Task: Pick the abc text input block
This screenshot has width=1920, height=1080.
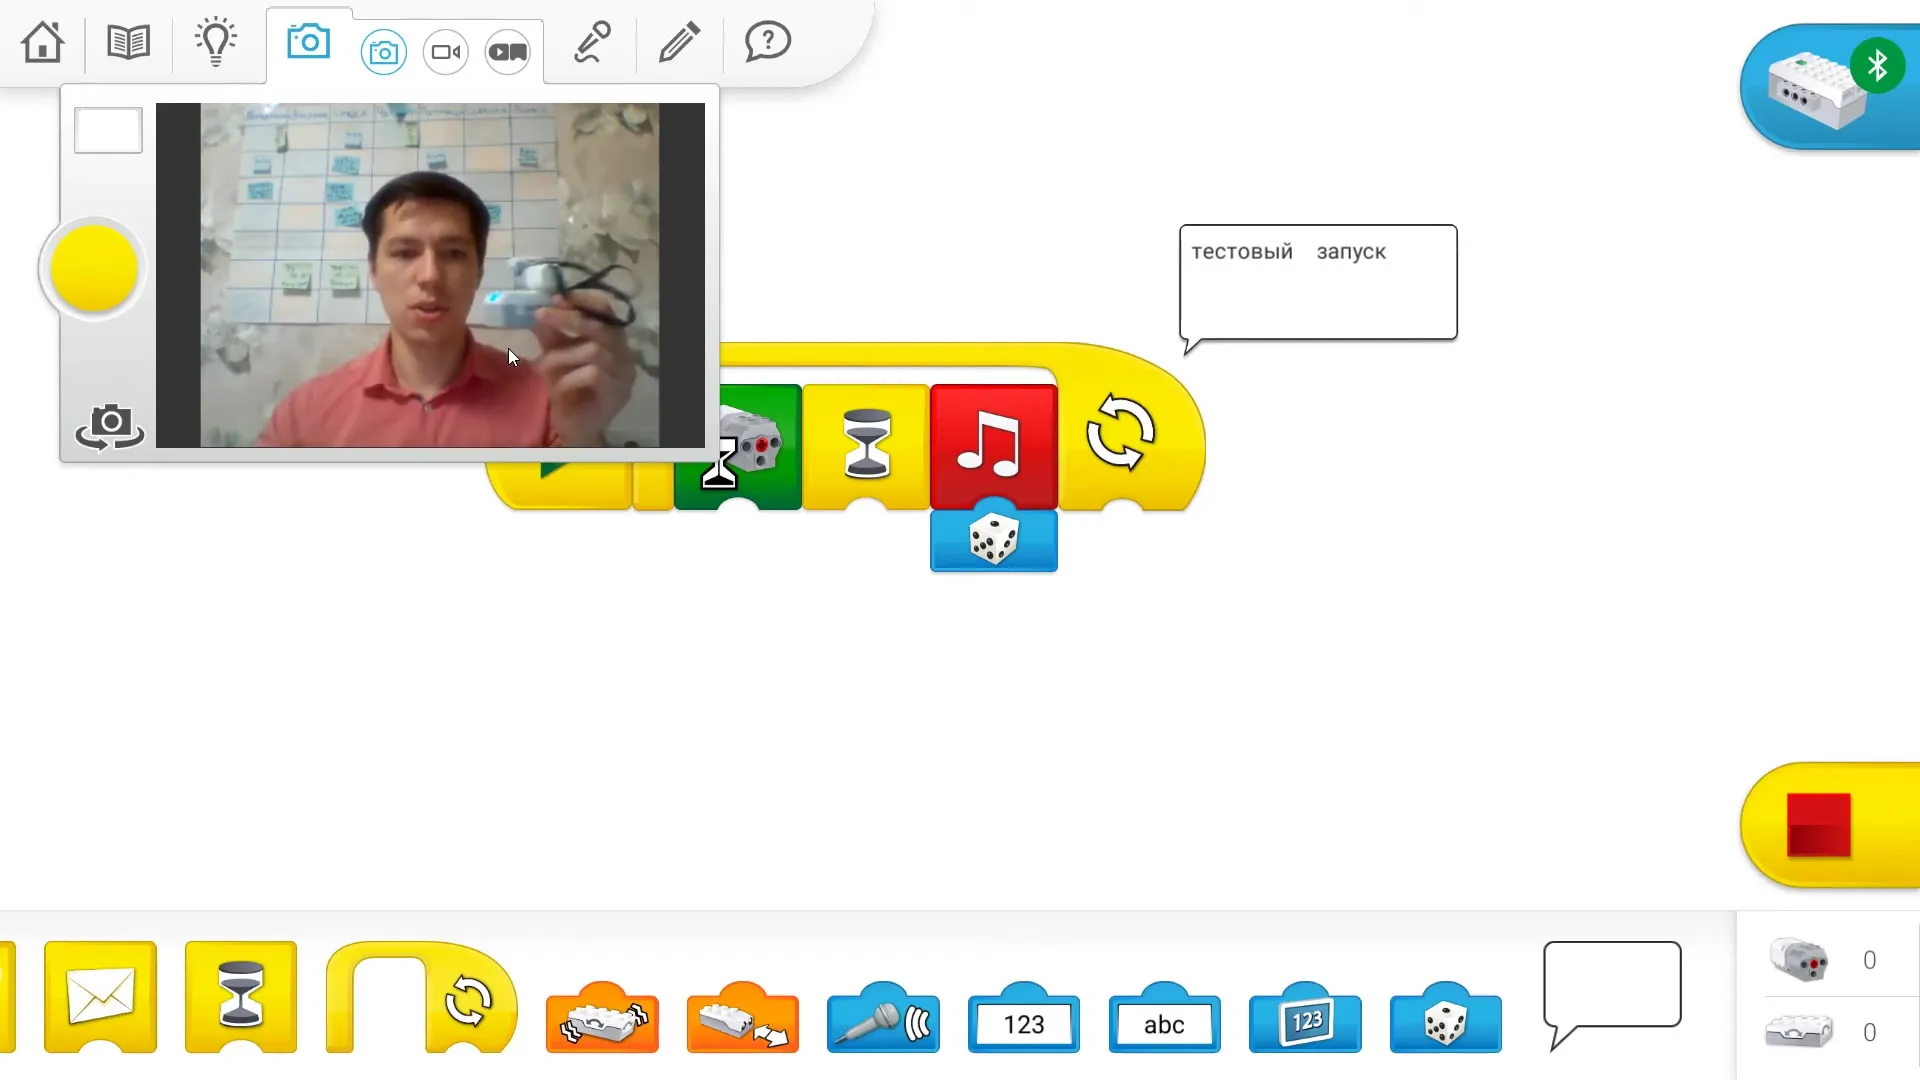Action: 1164,1020
